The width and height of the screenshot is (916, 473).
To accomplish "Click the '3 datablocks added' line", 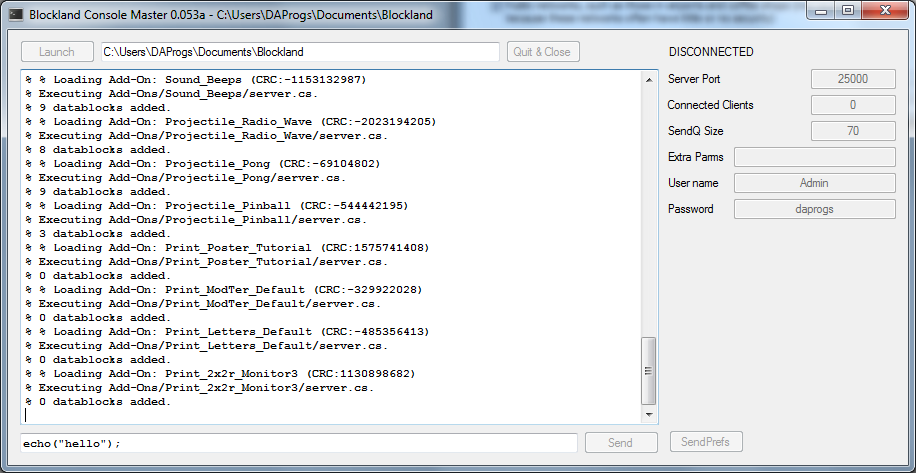I will coord(98,234).
